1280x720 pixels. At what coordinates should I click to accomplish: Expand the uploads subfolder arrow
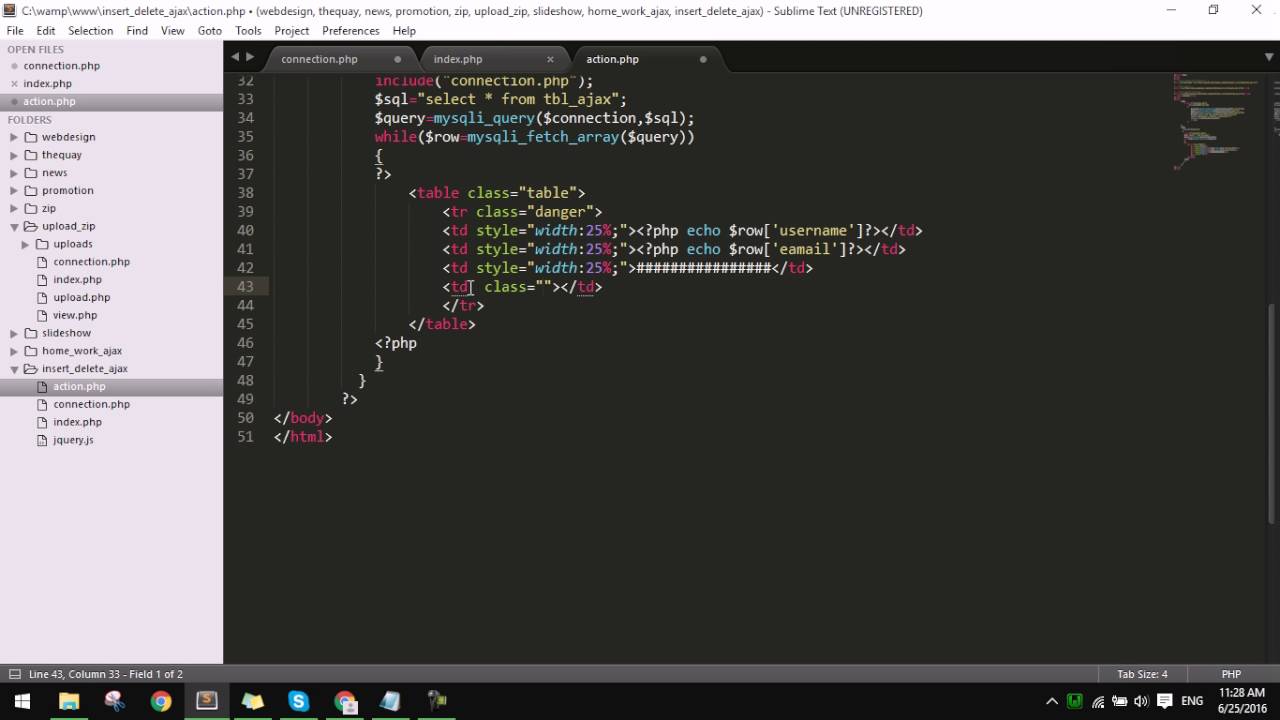click(x=25, y=244)
